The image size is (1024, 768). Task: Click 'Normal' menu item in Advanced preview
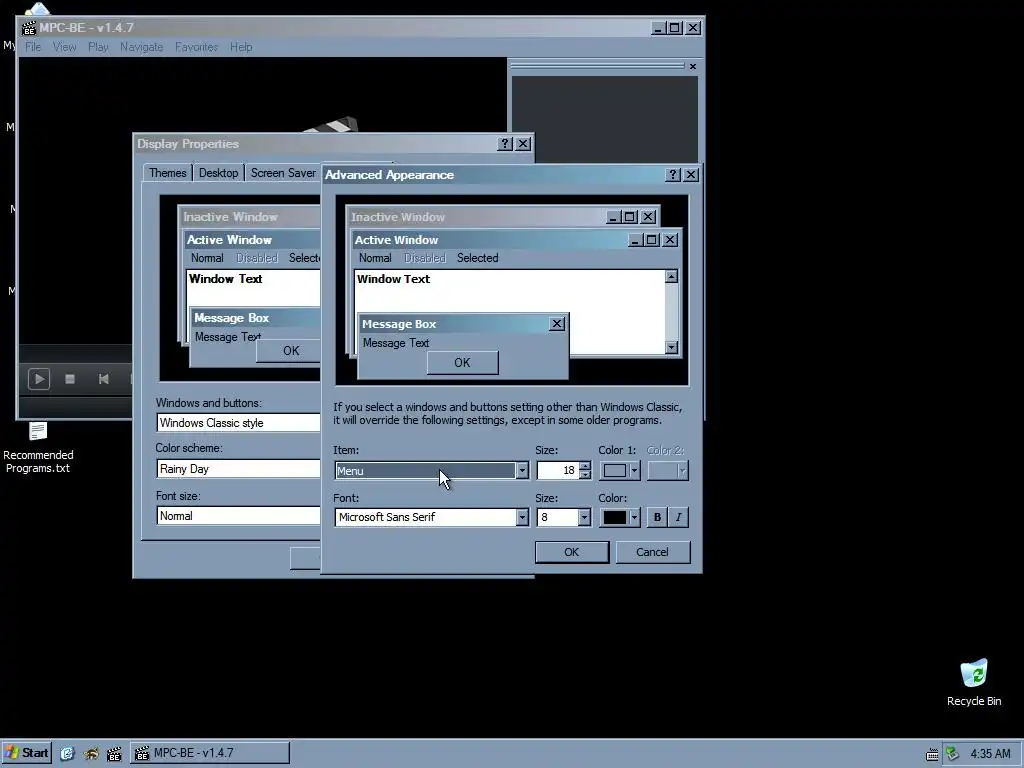tap(375, 258)
